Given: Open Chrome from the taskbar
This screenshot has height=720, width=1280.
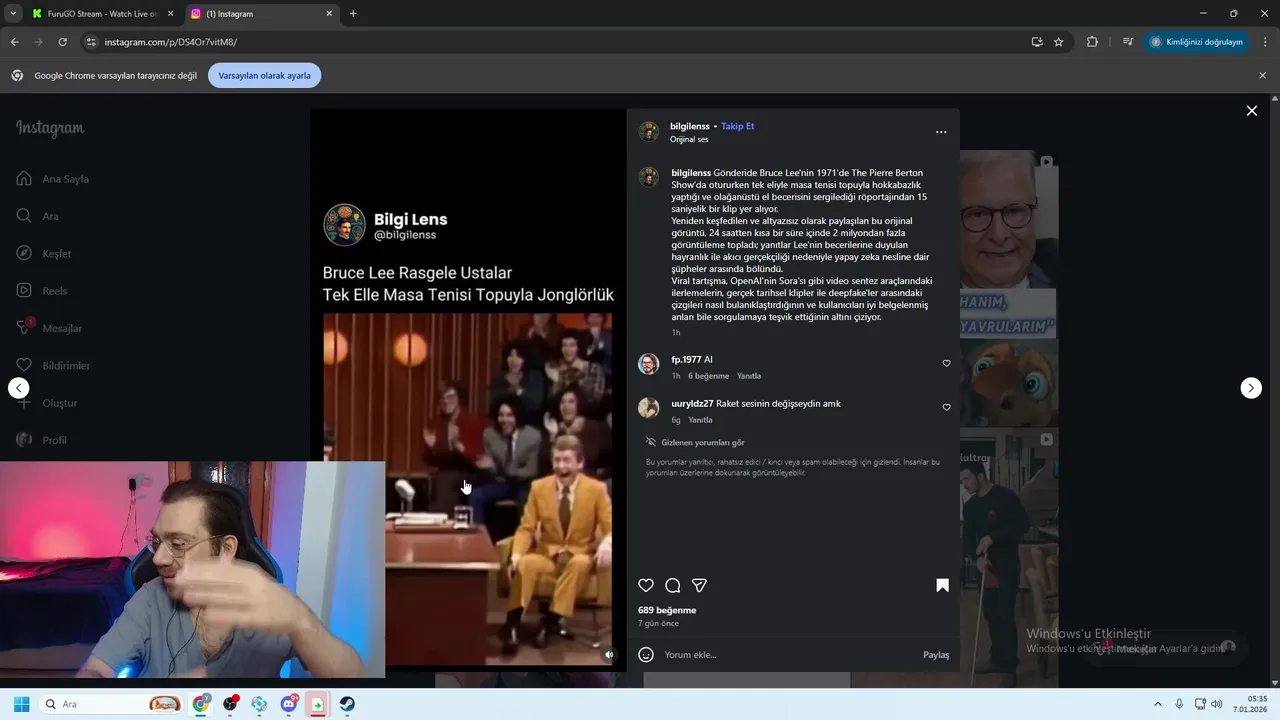Looking at the screenshot, I should click(202, 704).
